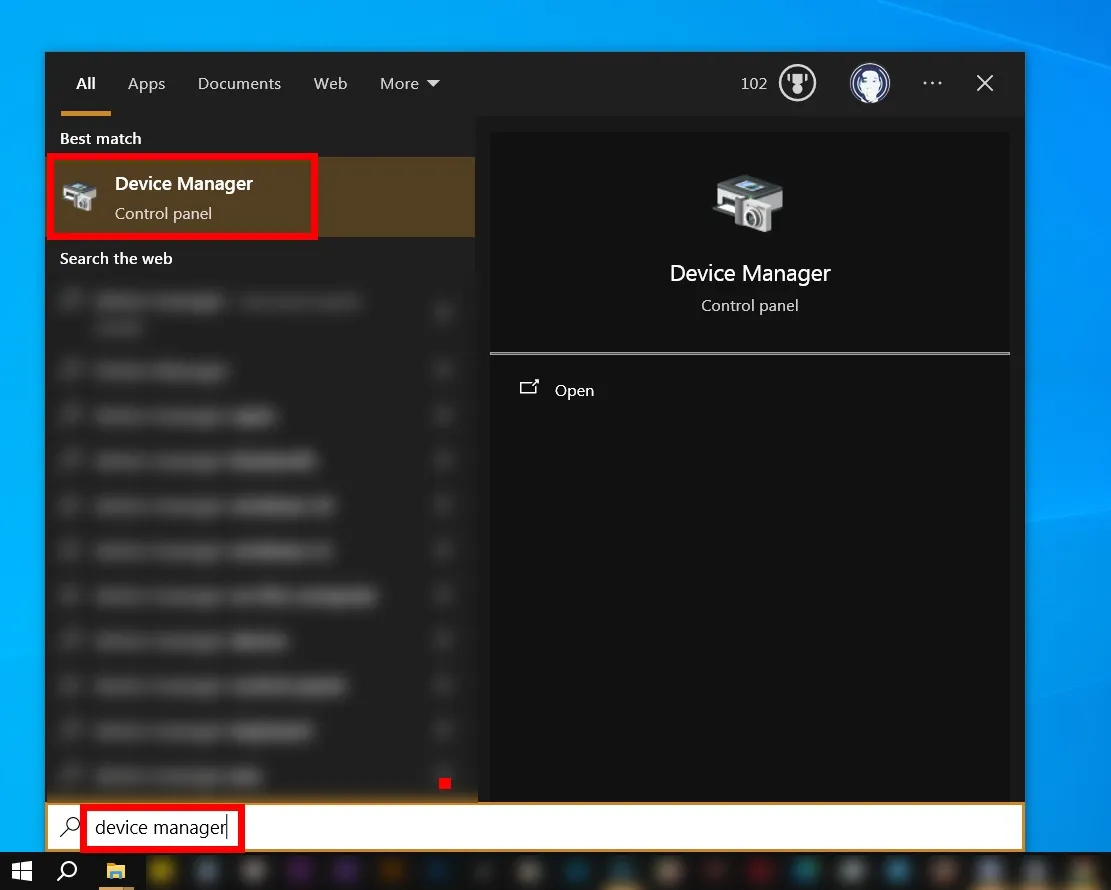Click the insert arrow on the first web suggestion
This screenshot has height=890, width=1111.
443,312
